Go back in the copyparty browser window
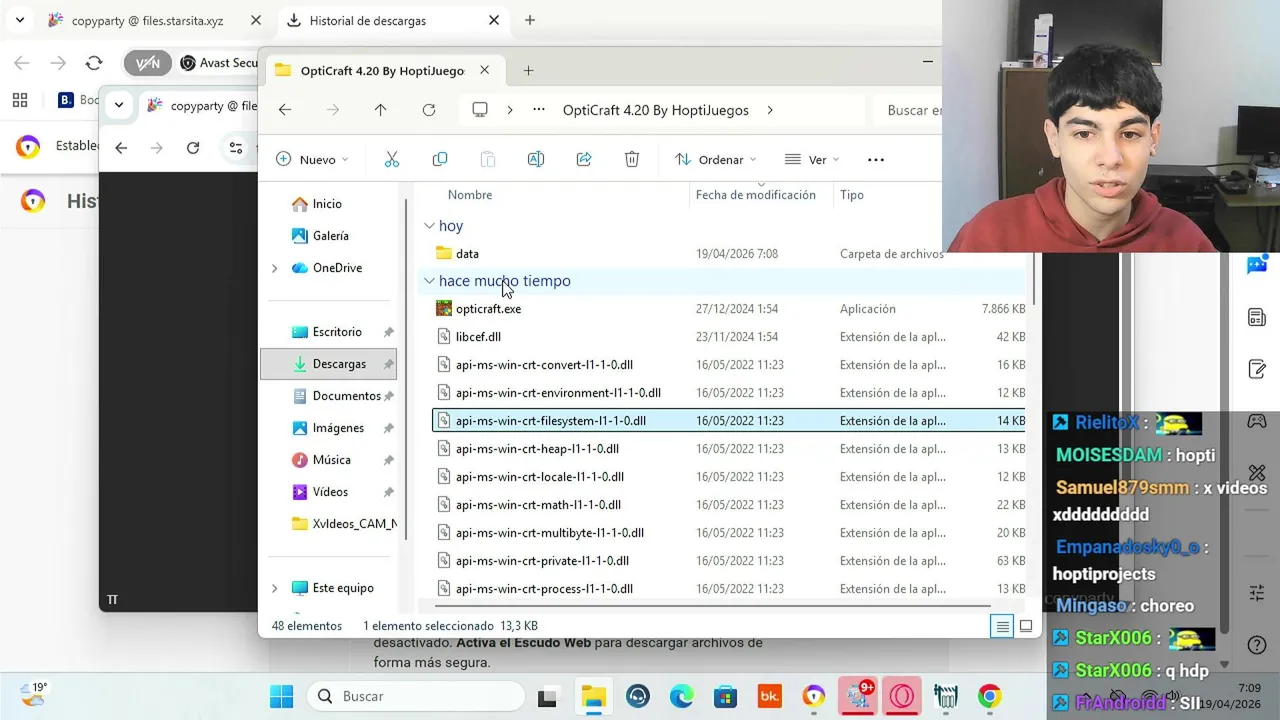 click(121, 148)
